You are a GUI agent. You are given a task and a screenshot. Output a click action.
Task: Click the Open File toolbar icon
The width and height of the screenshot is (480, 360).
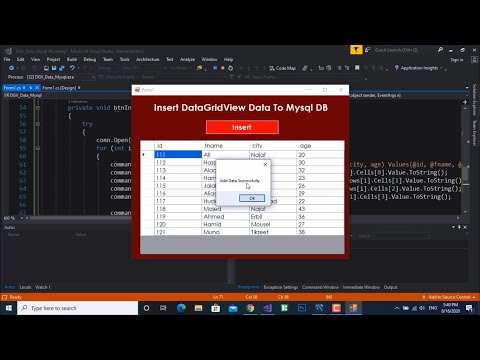point(46,68)
